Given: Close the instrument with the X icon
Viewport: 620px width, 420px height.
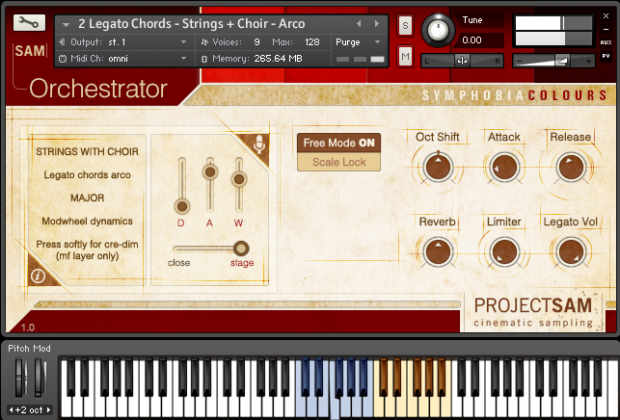Looking at the screenshot, I should coord(606,16).
